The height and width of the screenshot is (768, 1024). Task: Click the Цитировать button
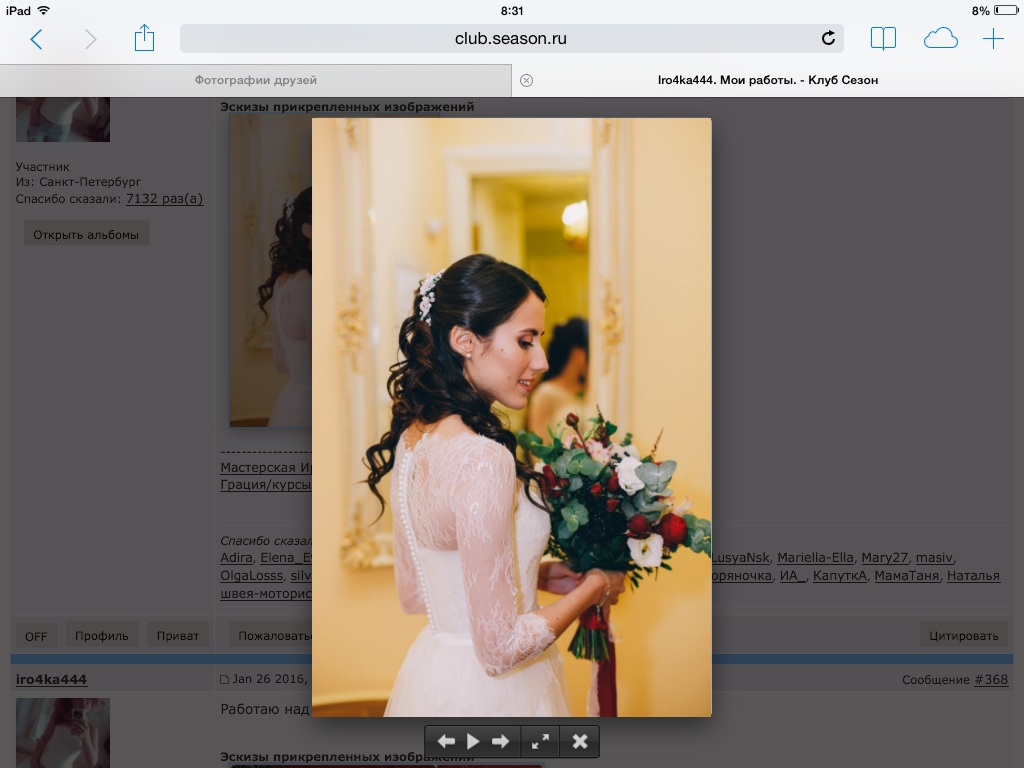(964, 635)
